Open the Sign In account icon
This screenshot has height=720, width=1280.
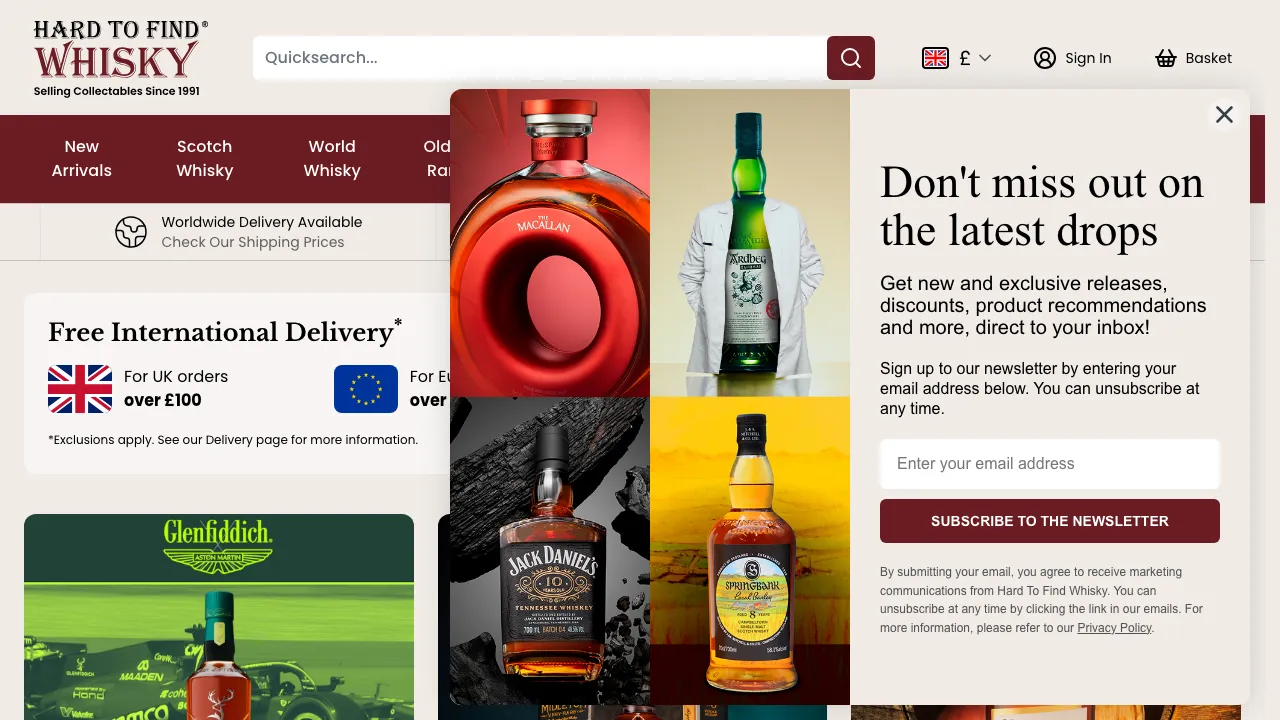1044,58
